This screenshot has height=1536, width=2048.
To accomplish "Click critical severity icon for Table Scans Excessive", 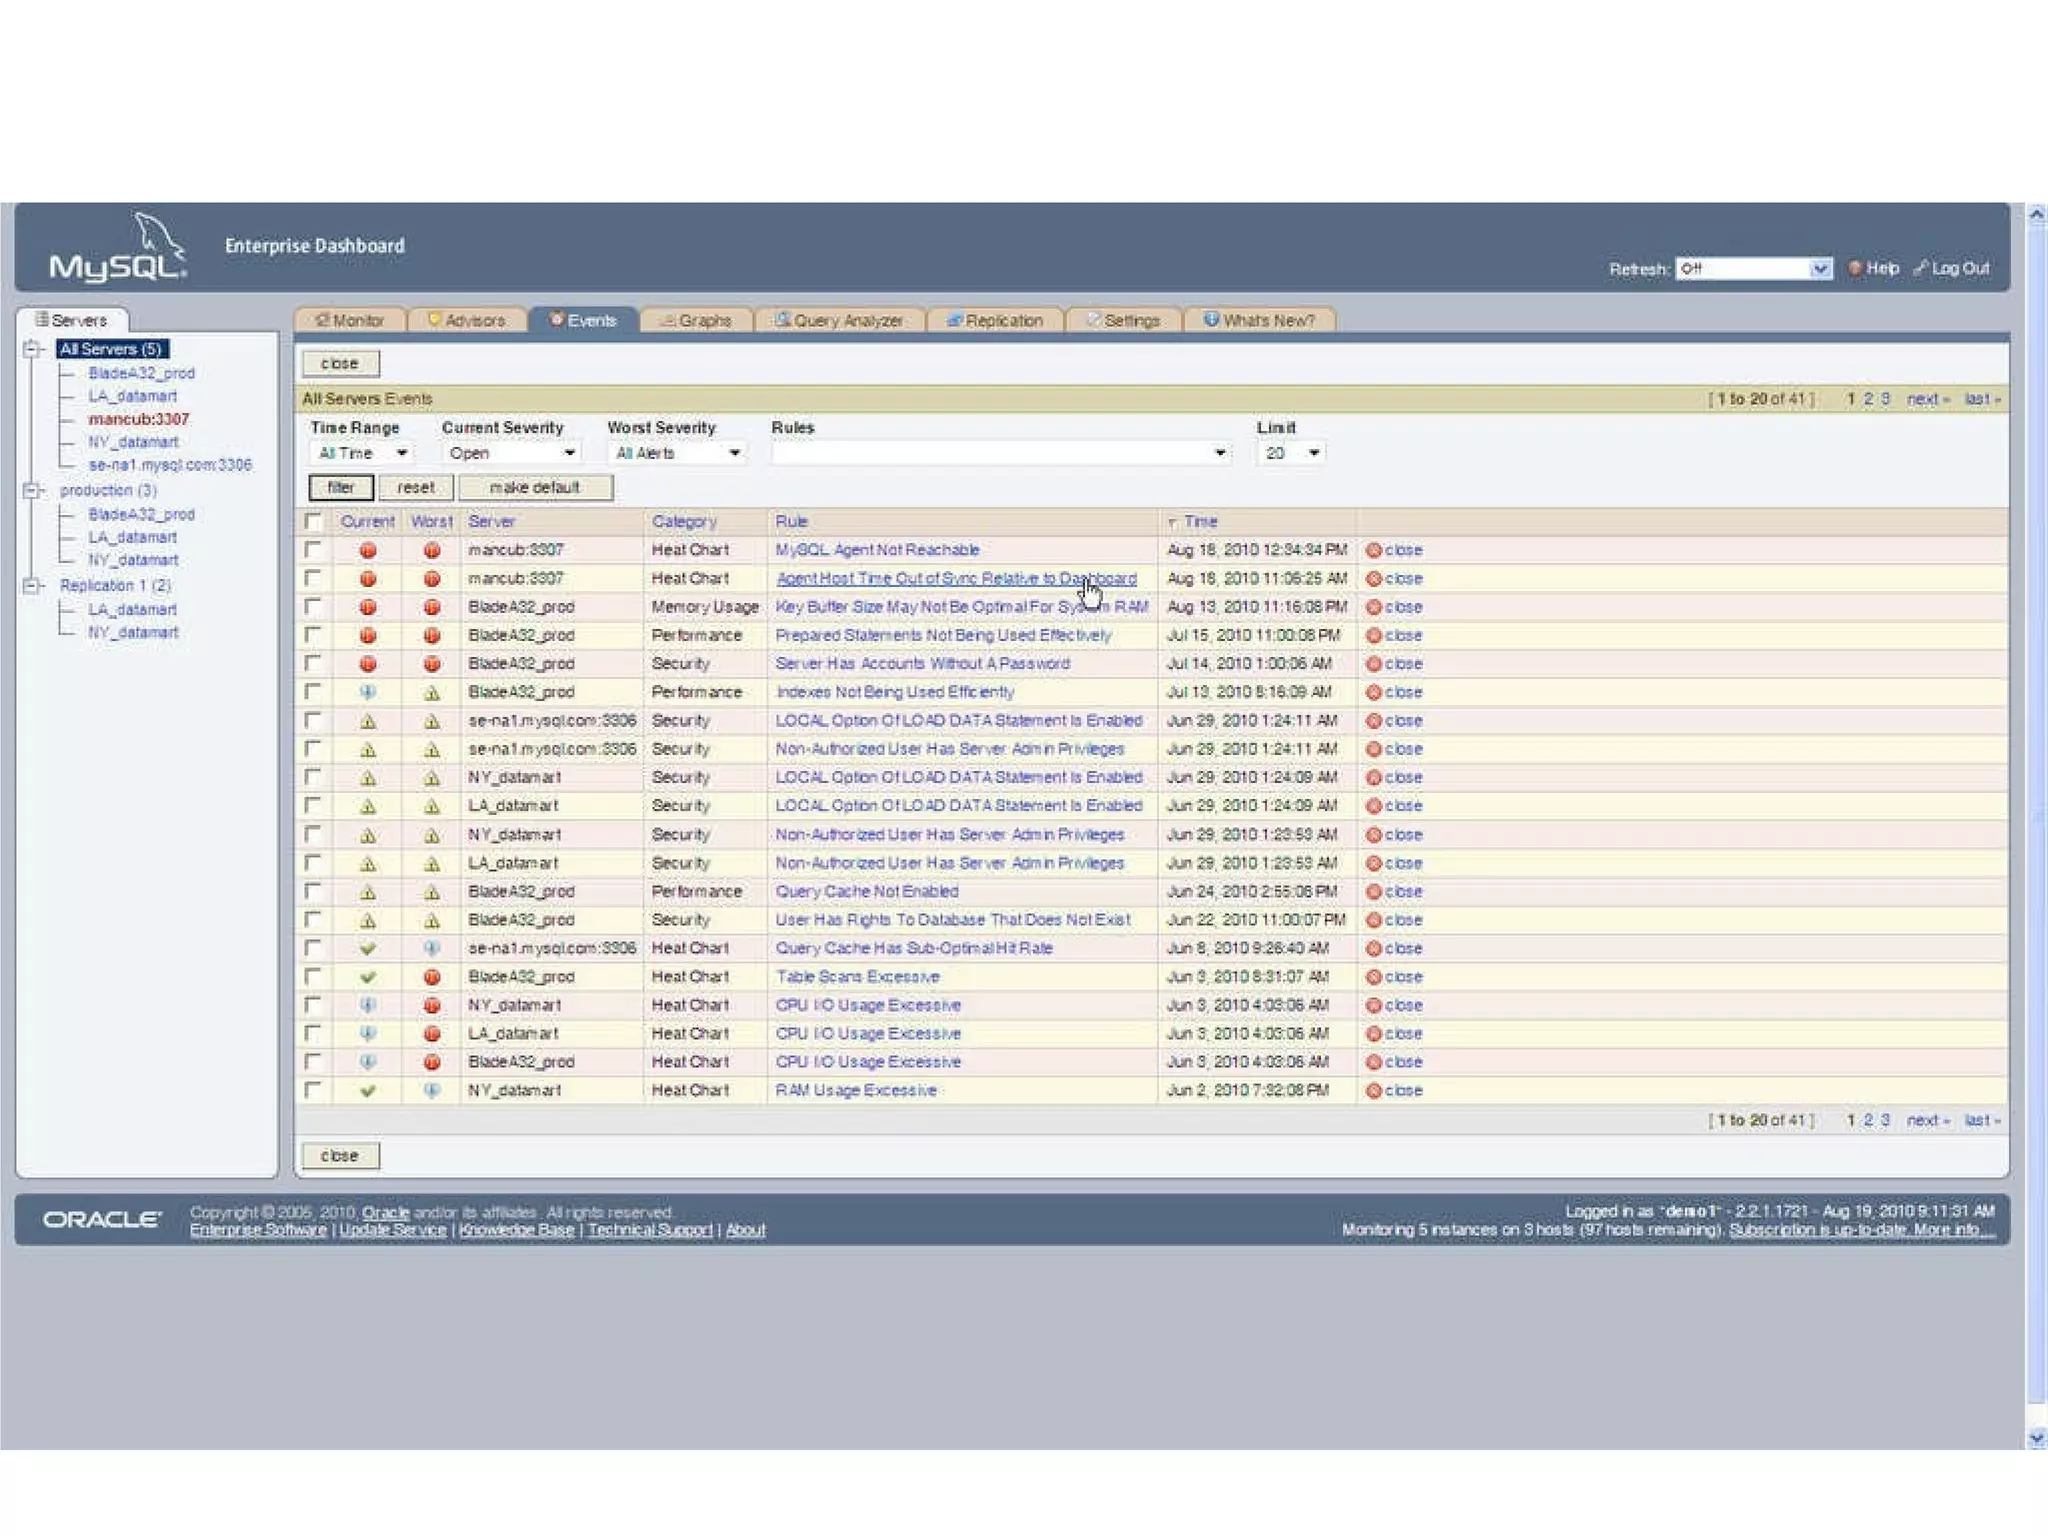I will pyautogui.click(x=432, y=977).
